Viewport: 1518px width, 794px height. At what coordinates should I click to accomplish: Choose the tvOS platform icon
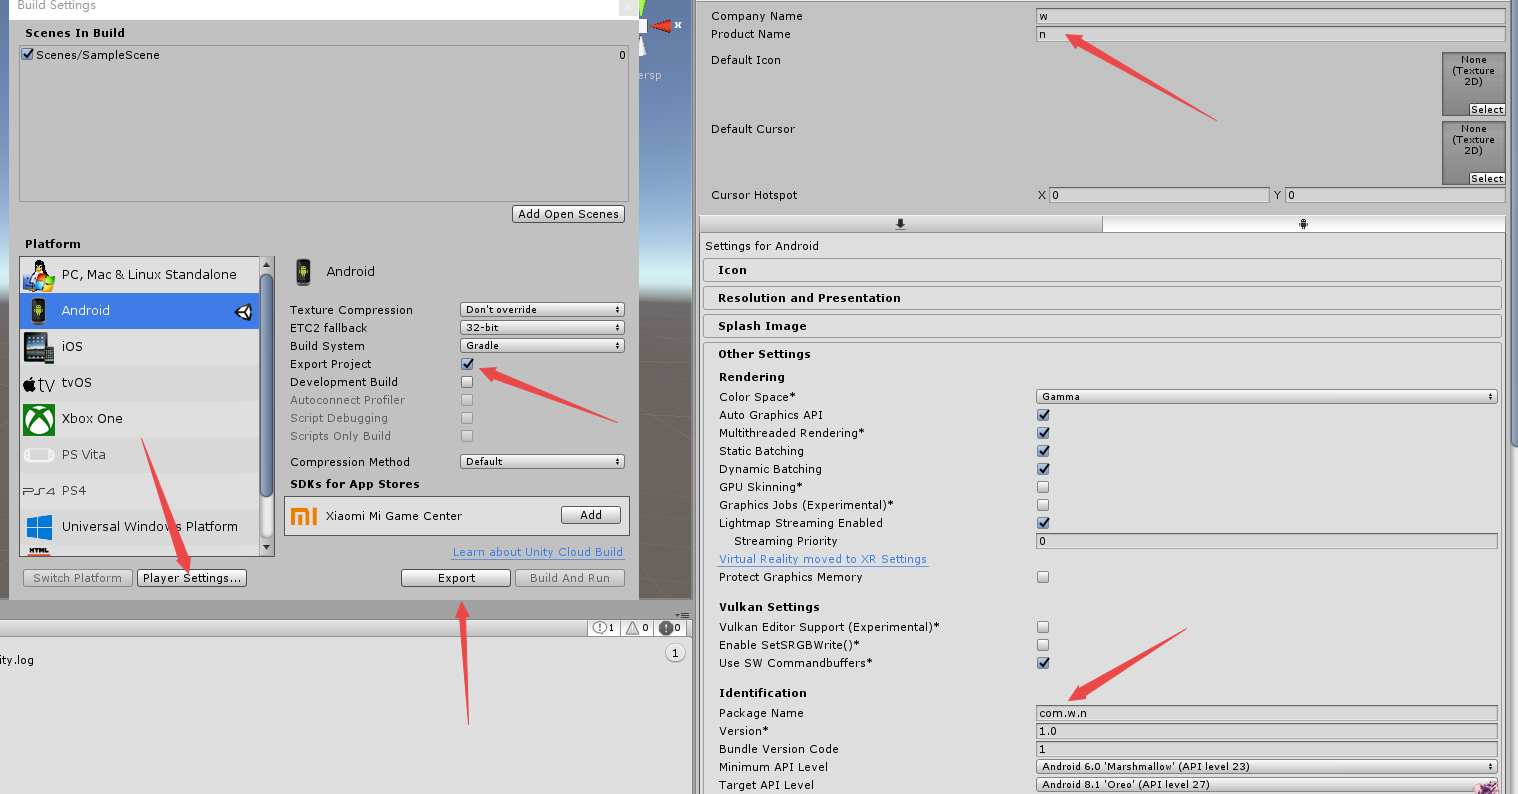(x=39, y=383)
